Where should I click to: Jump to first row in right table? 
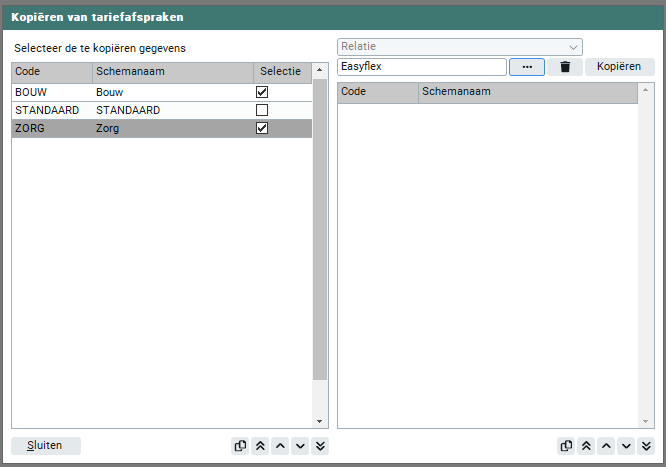(587, 446)
